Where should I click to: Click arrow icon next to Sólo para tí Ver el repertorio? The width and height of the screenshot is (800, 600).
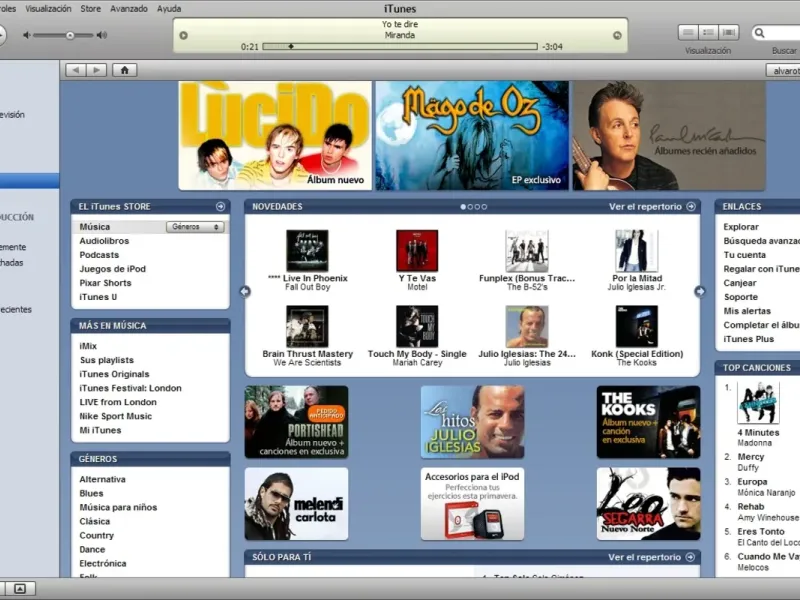click(690, 557)
